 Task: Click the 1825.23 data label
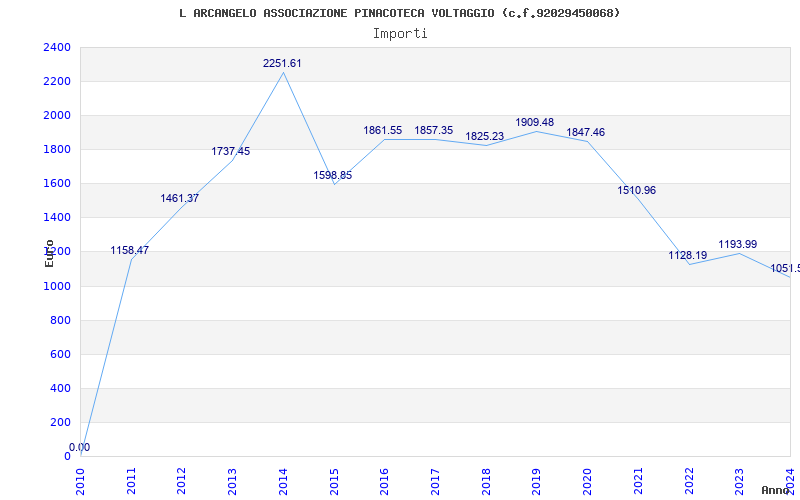coord(485,137)
